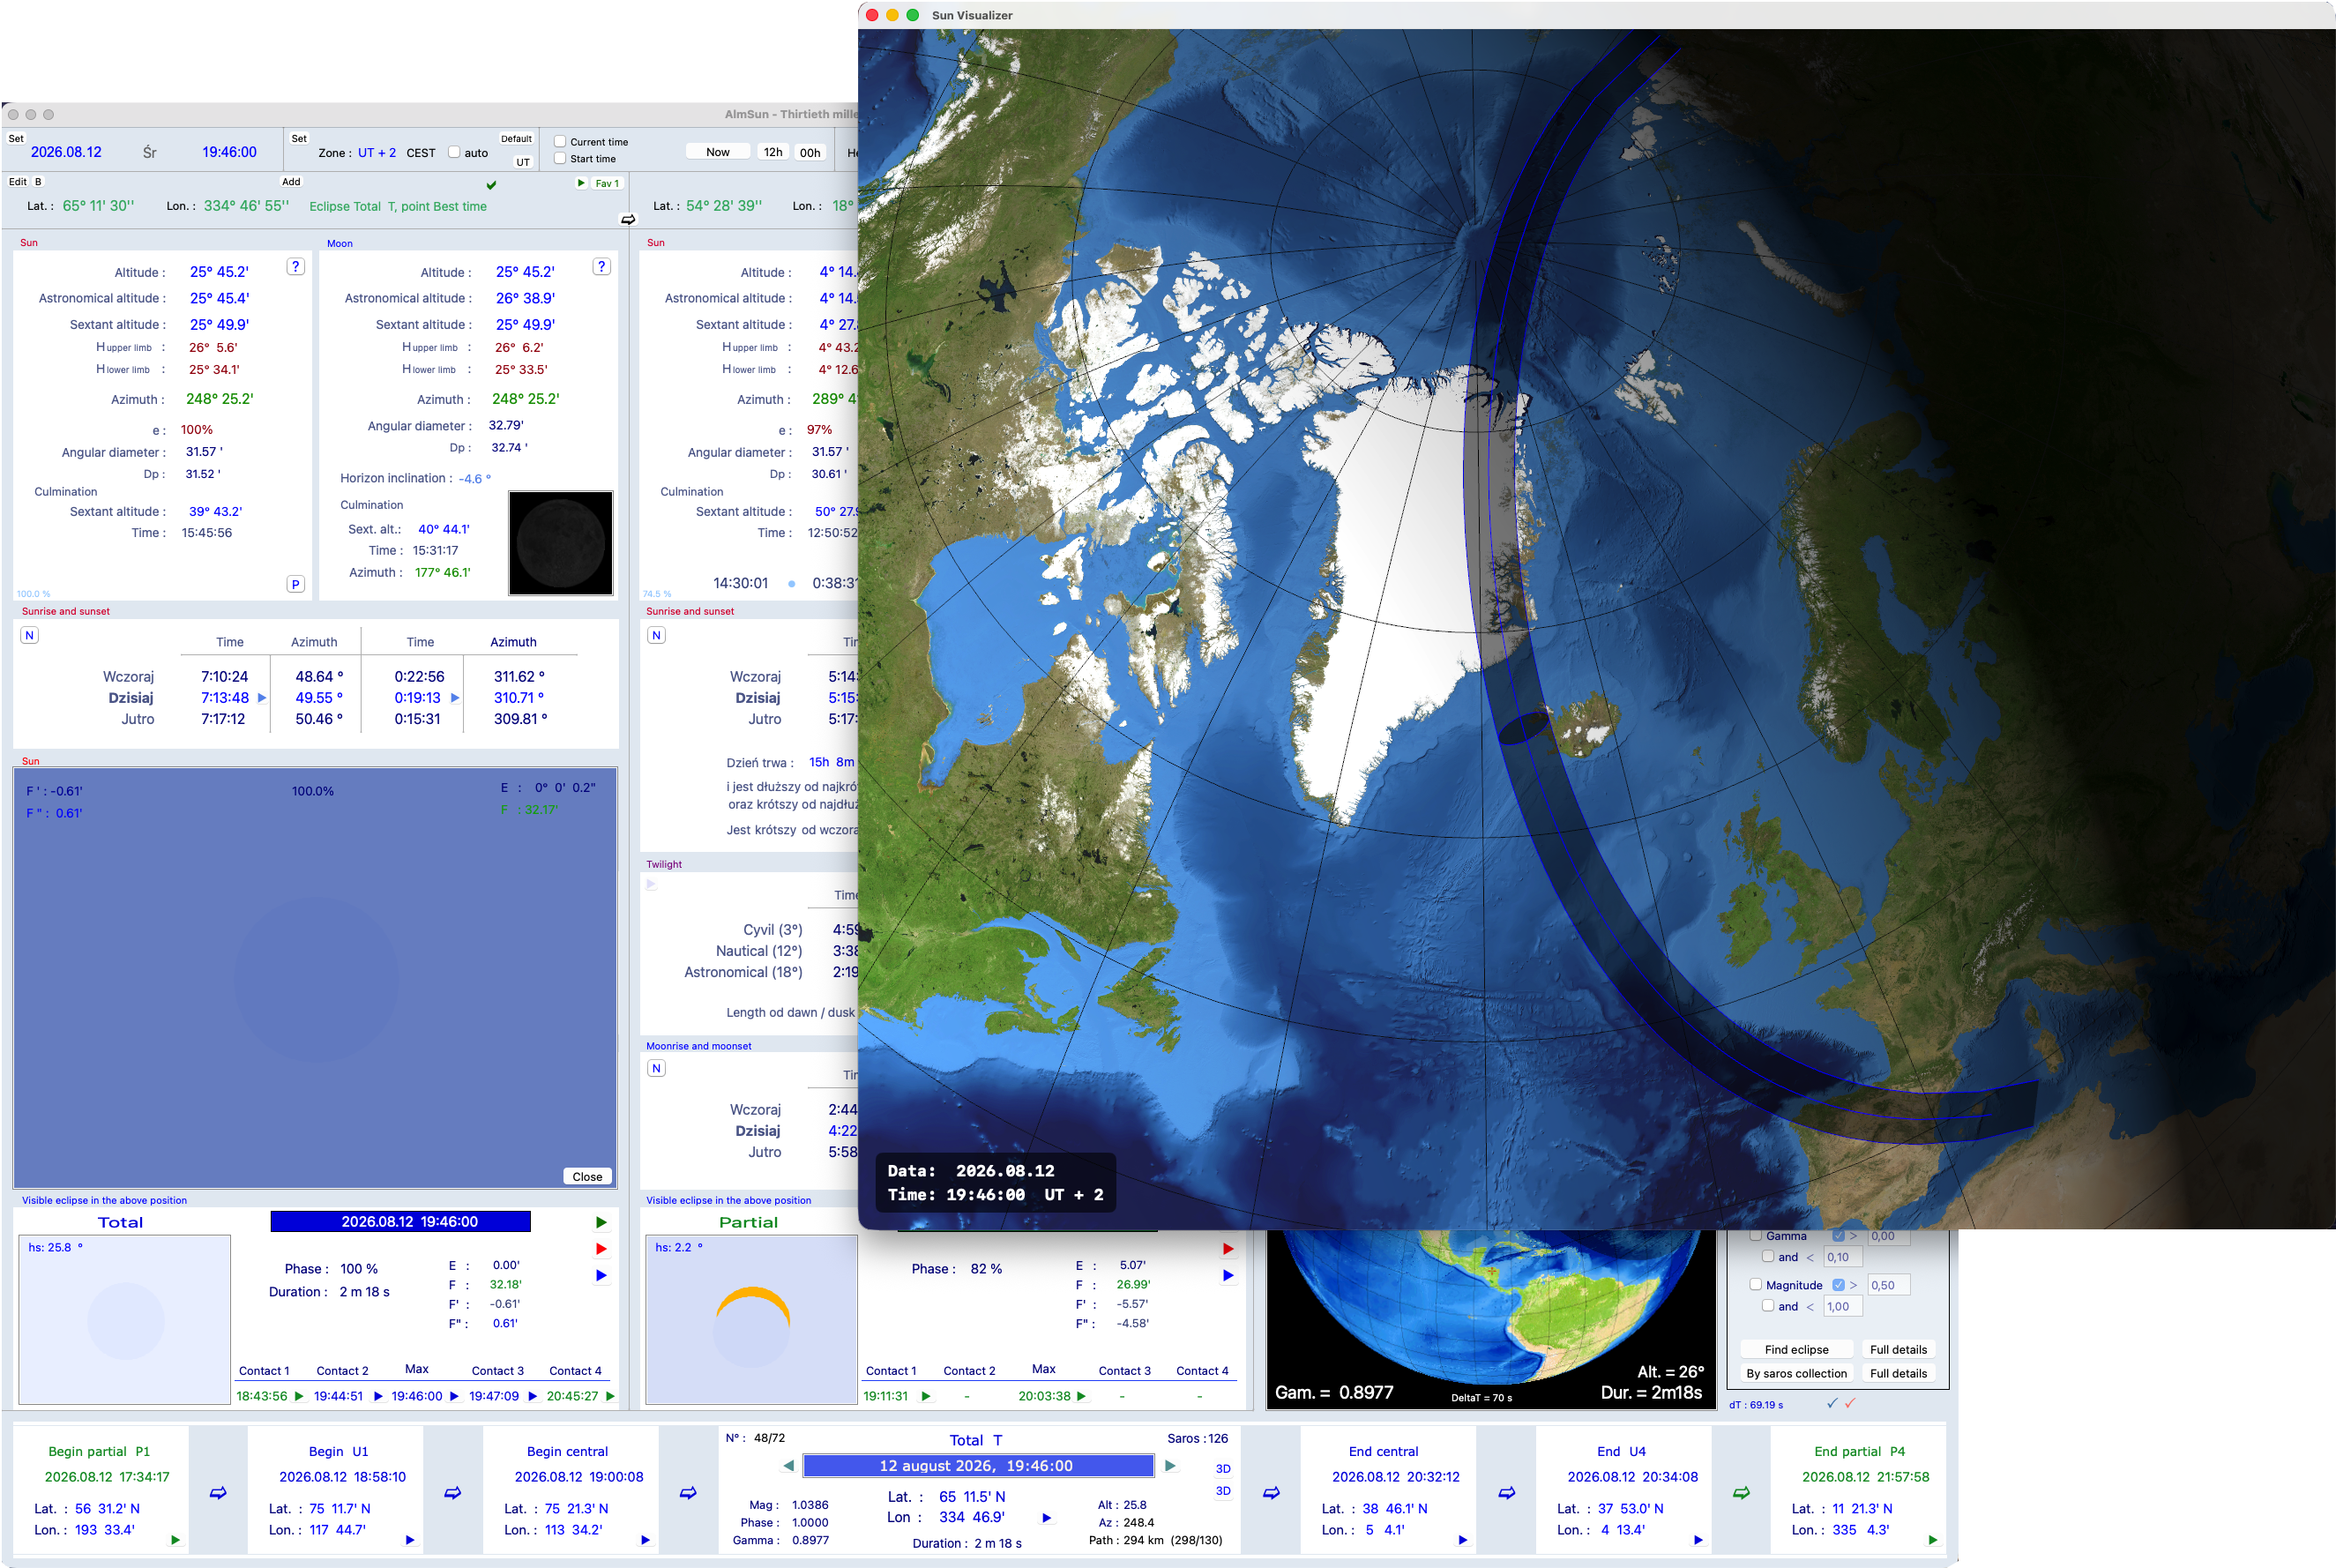
Task: Click the Default zone button
Action: [x=516, y=138]
